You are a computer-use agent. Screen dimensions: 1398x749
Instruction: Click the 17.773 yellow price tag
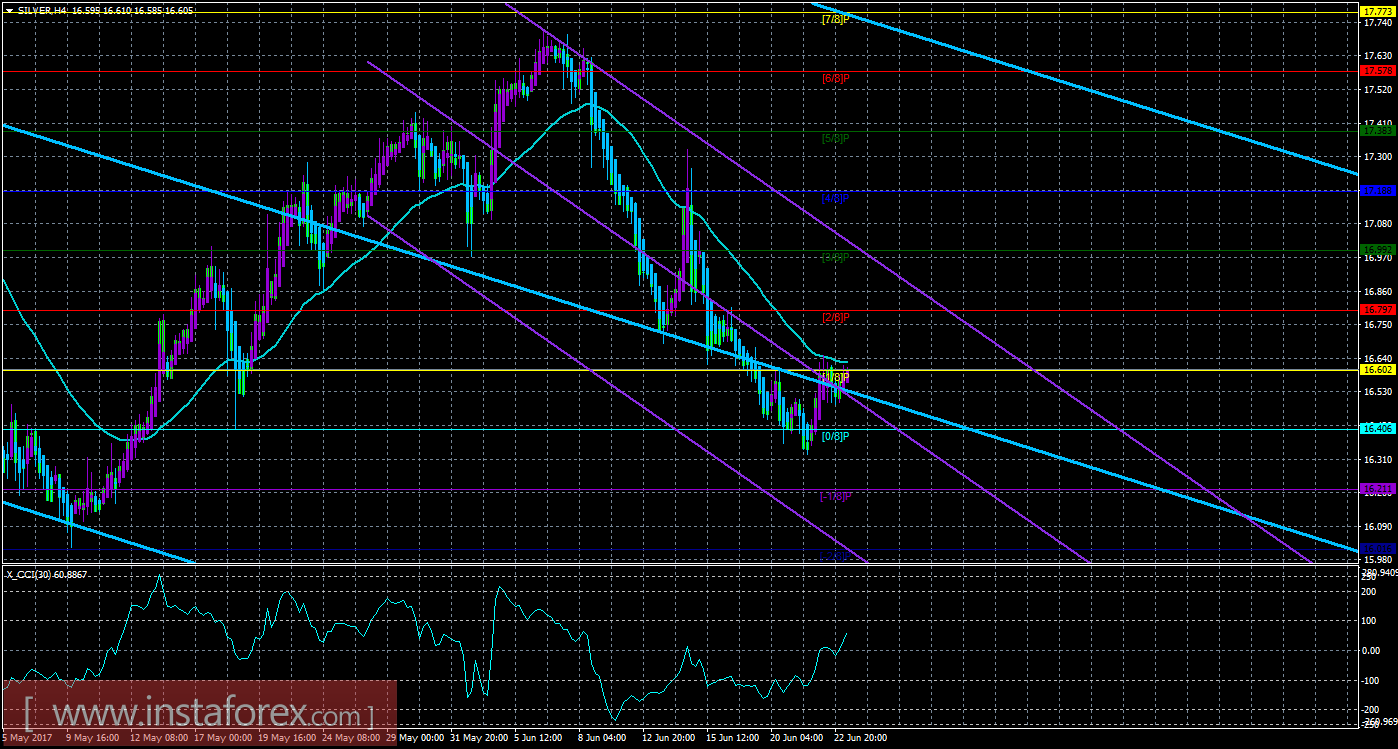point(1377,11)
